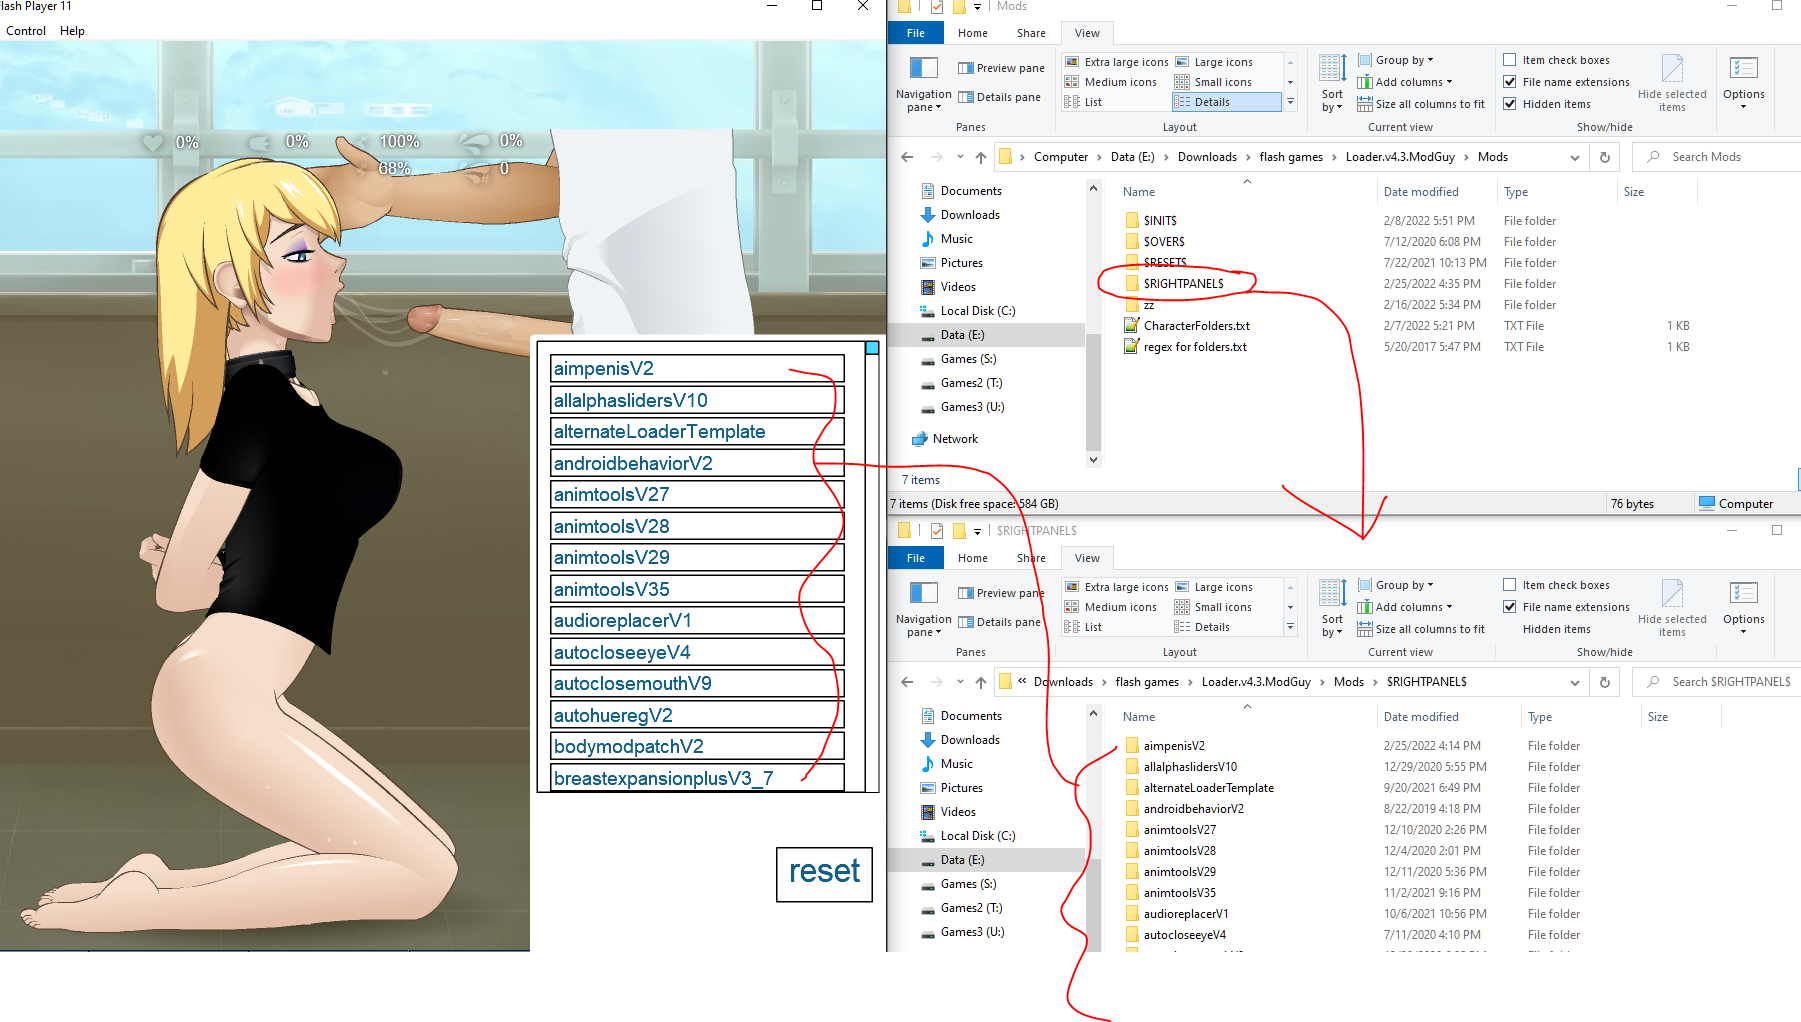Click Navigation pane icon in Mods window

pyautogui.click(x=923, y=69)
